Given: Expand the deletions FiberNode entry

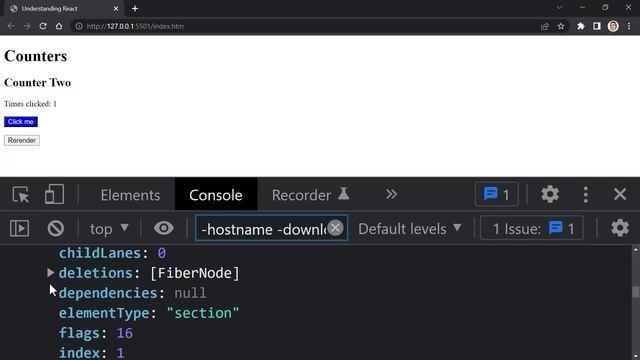Looking at the screenshot, I should pyautogui.click(x=51, y=273).
